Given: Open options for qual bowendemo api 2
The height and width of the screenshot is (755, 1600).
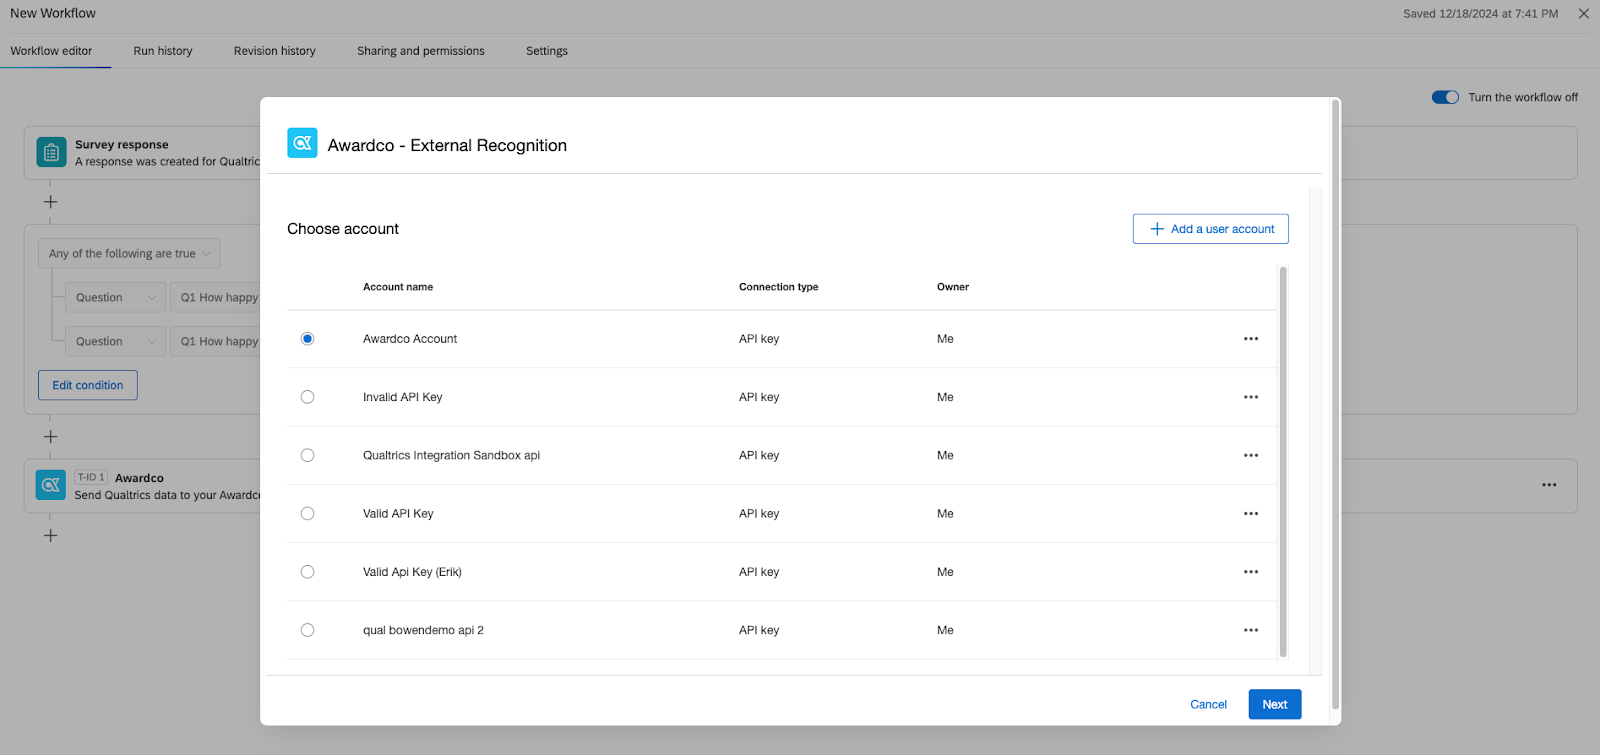Looking at the screenshot, I should 1250,630.
